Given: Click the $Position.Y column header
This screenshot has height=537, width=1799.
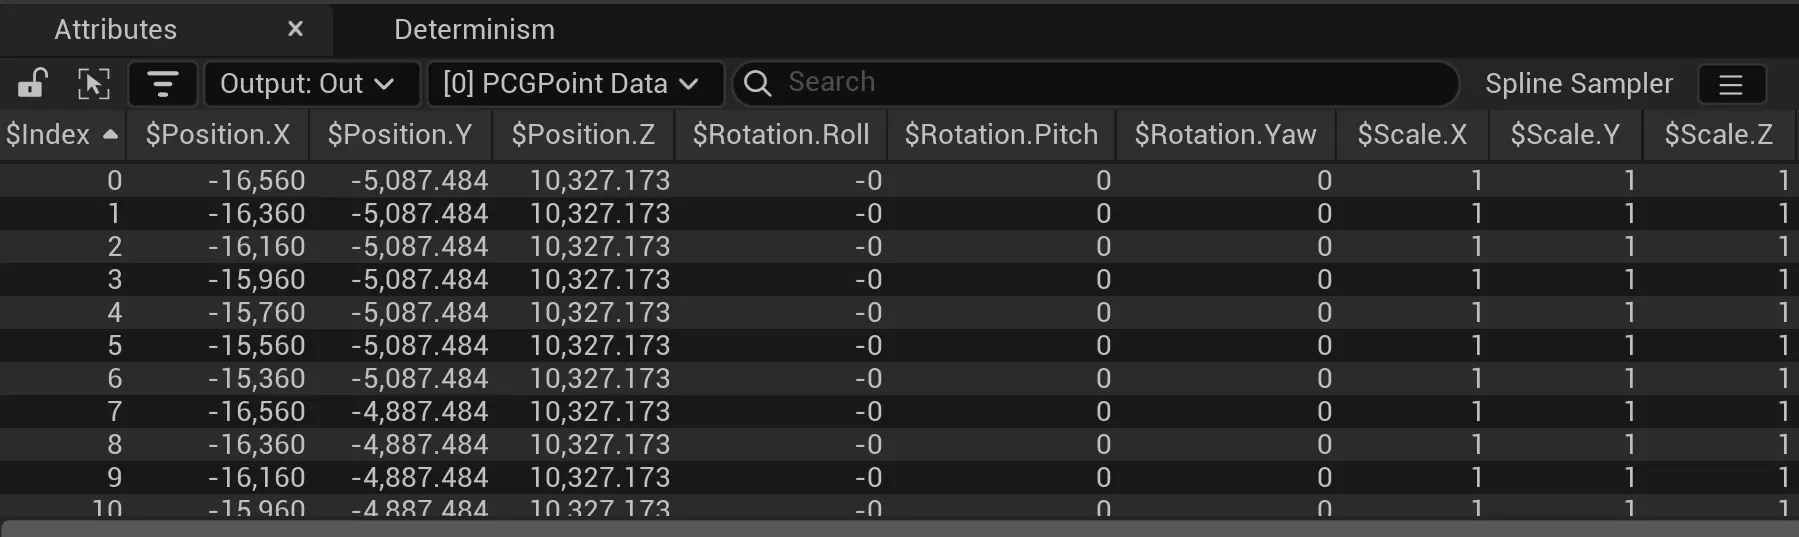Looking at the screenshot, I should tap(400, 135).
